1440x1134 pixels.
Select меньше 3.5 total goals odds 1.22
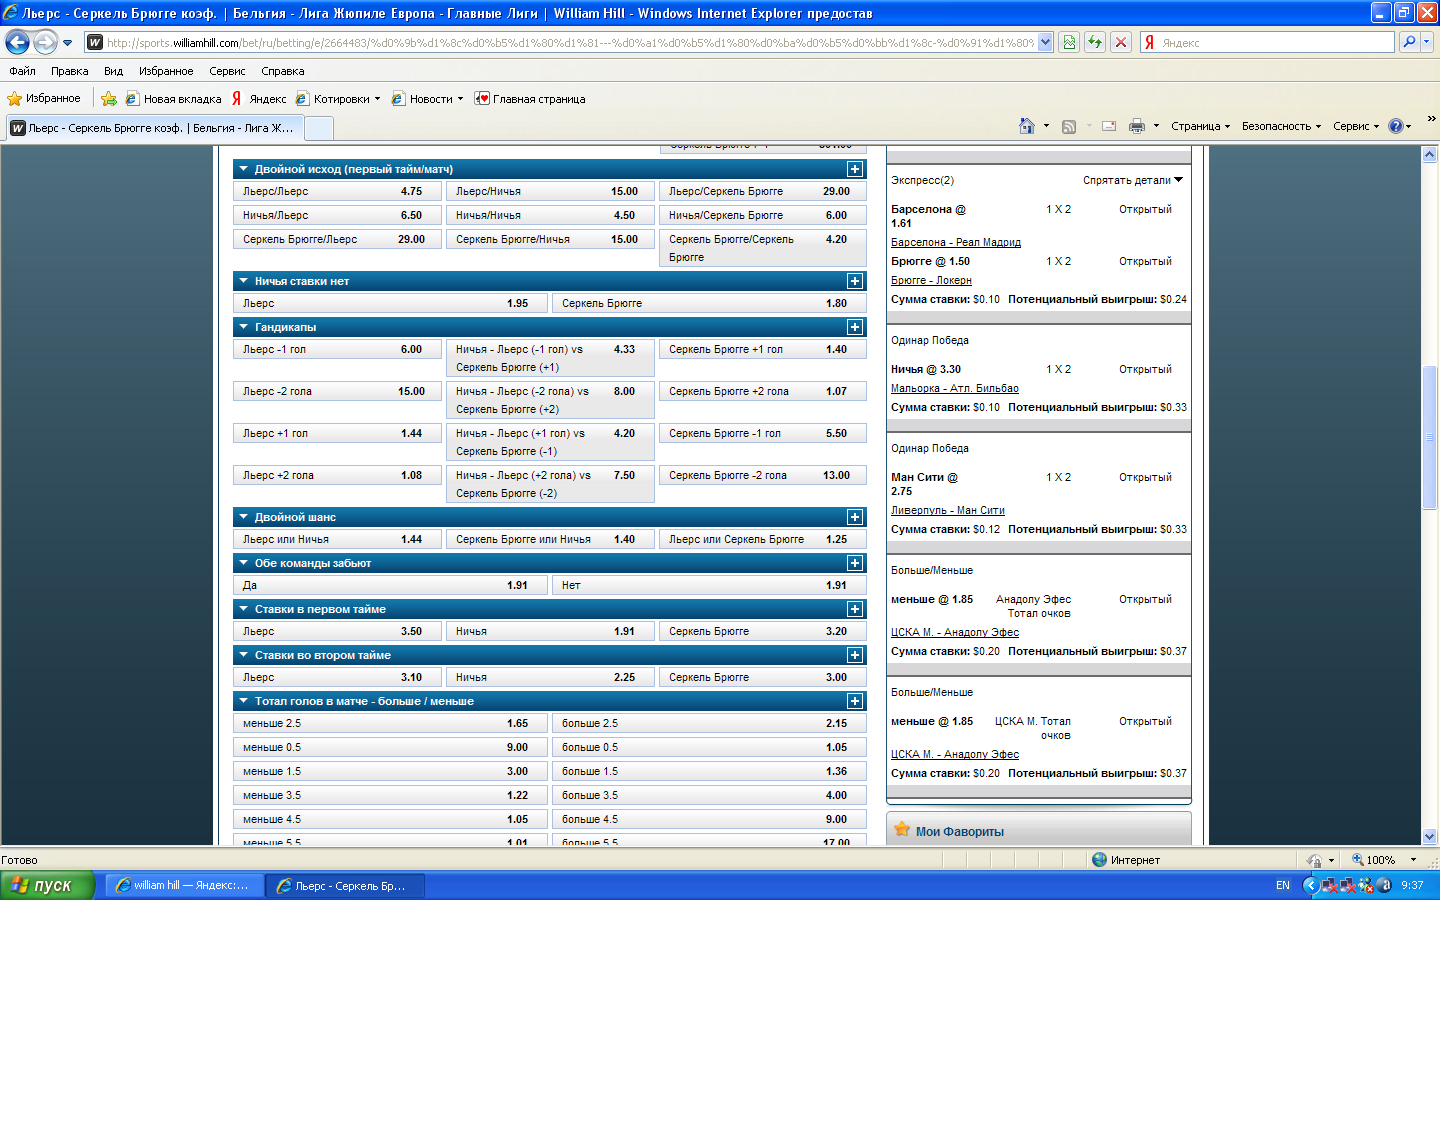point(390,795)
